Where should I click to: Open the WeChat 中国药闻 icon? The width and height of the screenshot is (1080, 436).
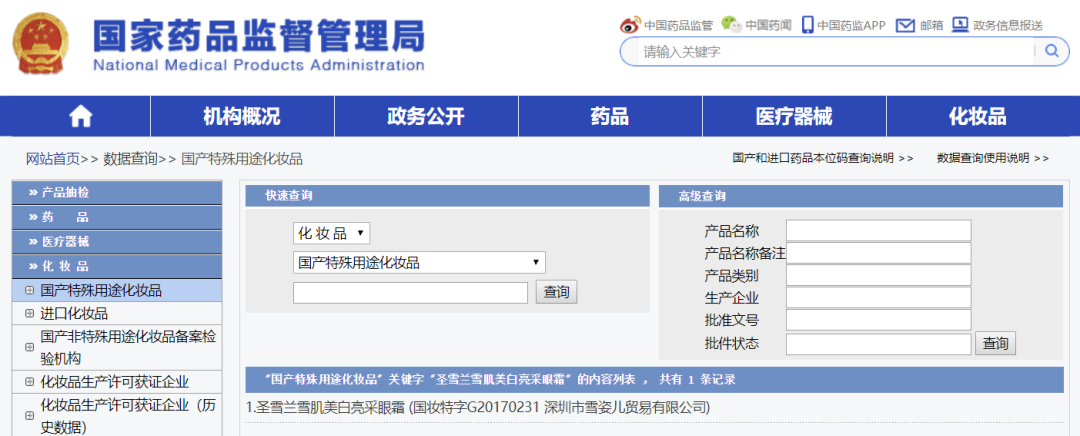point(731,24)
